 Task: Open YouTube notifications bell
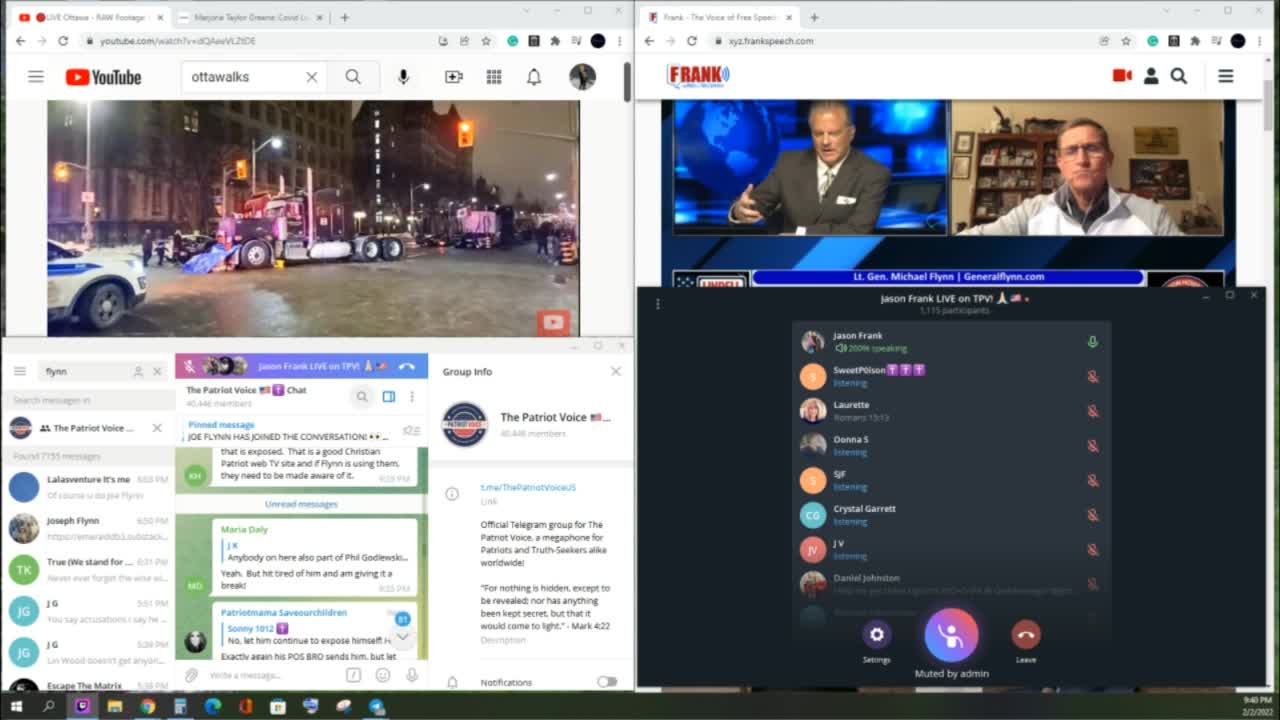tap(534, 77)
